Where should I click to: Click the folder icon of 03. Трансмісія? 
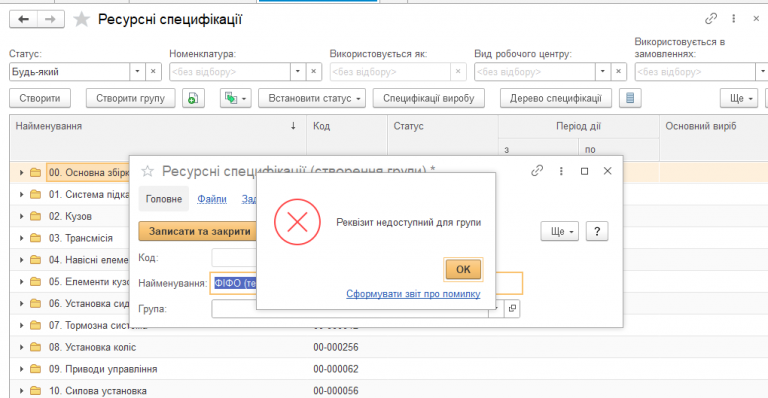click(x=35, y=238)
